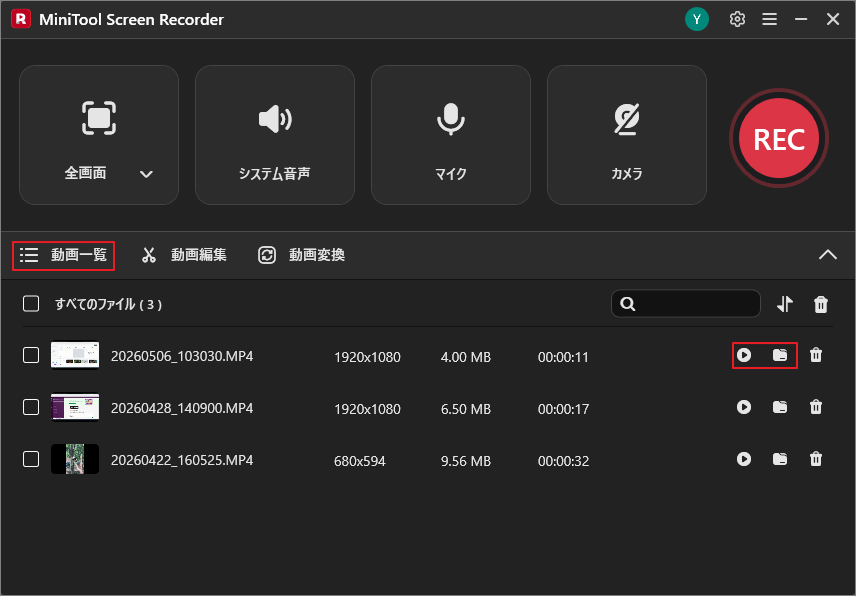
Task: Open the Y user account avatar
Action: click(x=697, y=20)
